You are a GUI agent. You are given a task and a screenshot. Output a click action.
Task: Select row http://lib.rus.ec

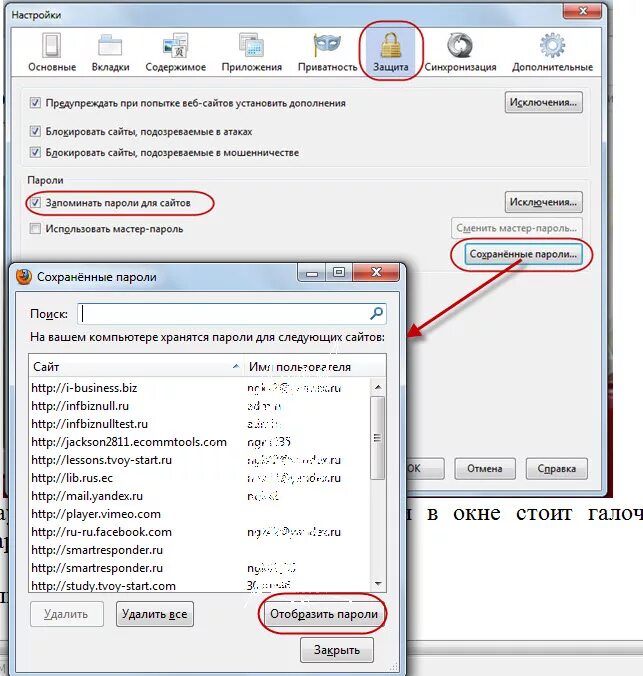200,478
